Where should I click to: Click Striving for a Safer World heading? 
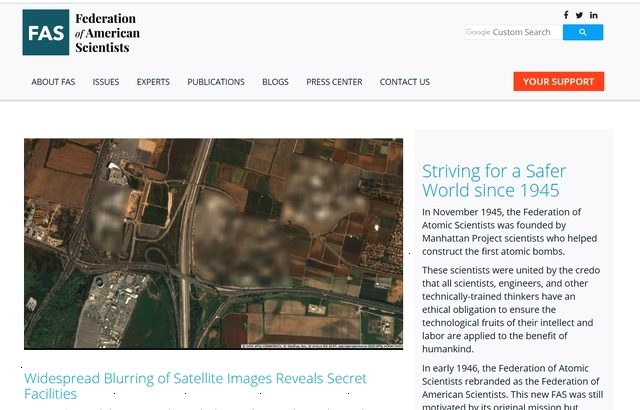494,180
